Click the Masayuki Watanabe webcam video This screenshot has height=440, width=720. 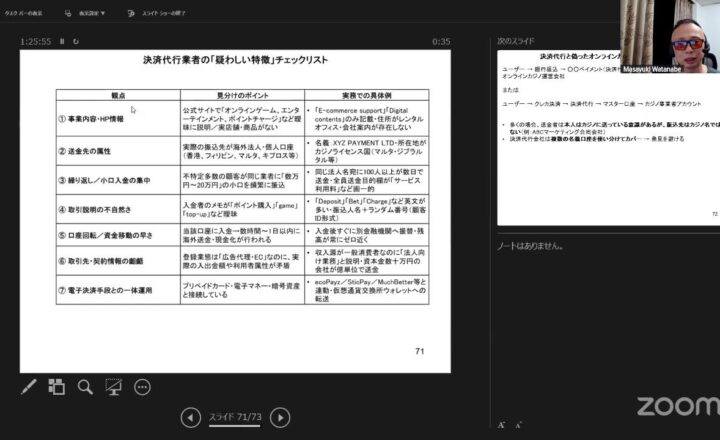(668, 35)
